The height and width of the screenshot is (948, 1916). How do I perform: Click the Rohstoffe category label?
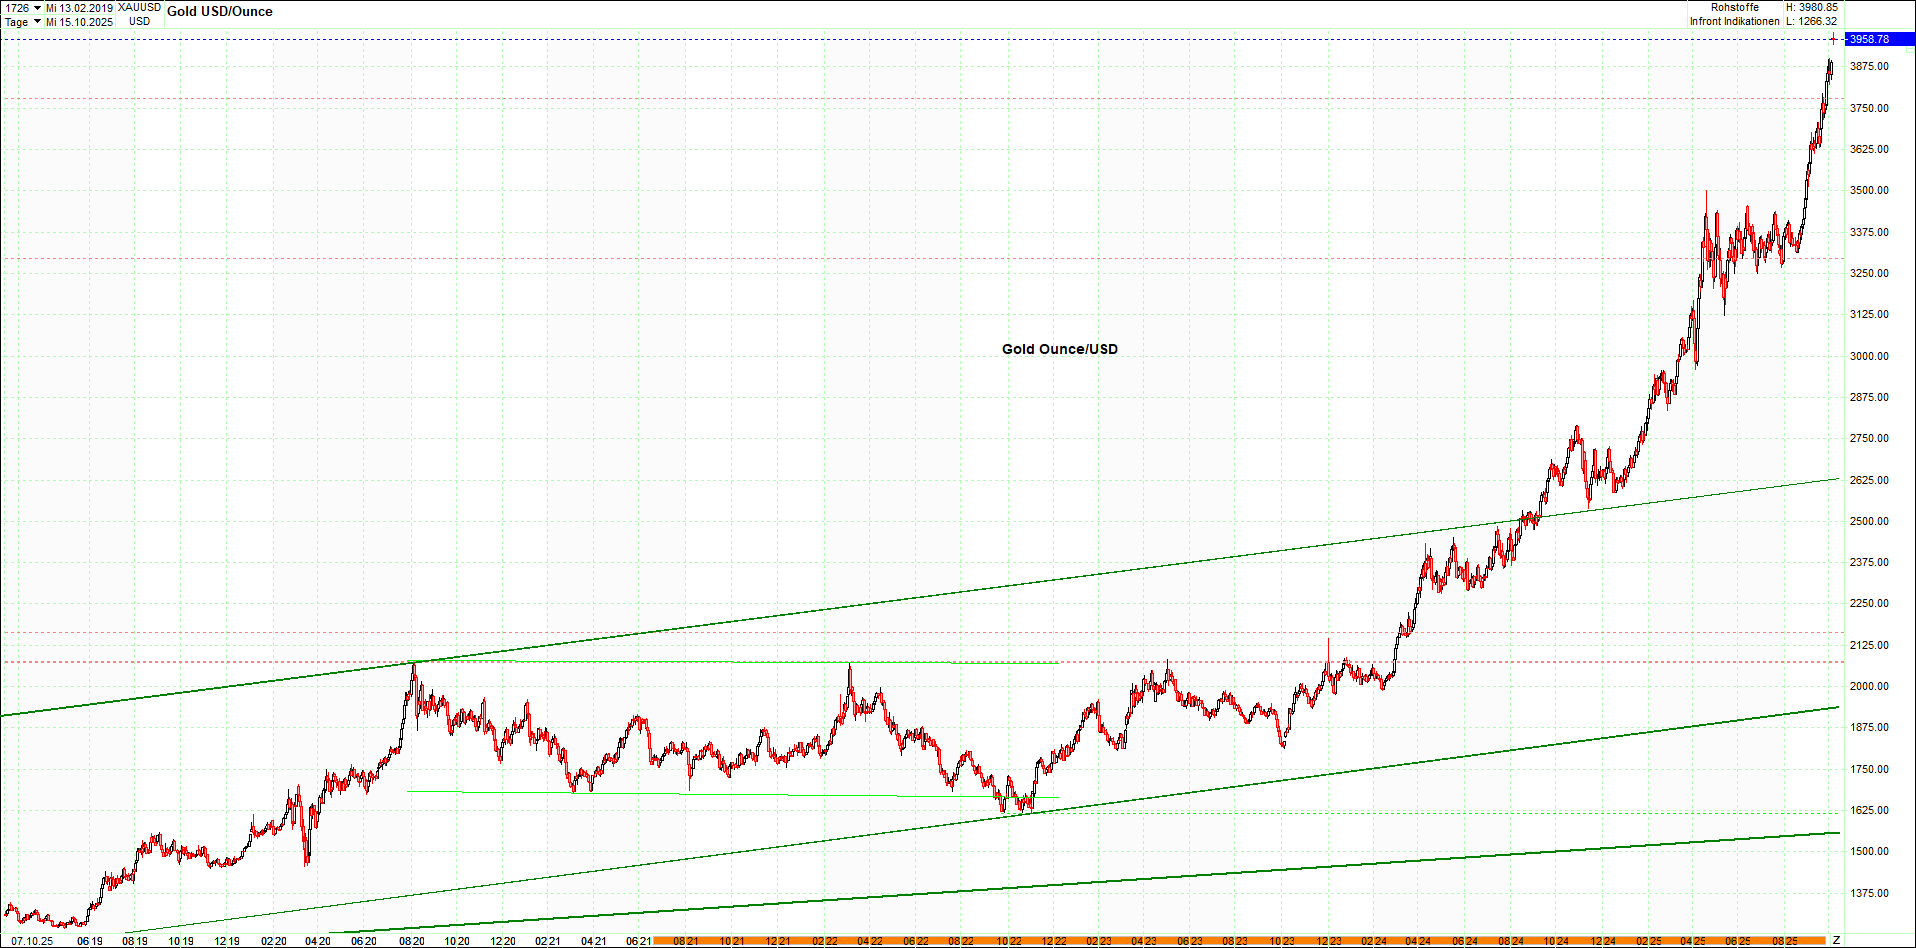pos(1734,8)
